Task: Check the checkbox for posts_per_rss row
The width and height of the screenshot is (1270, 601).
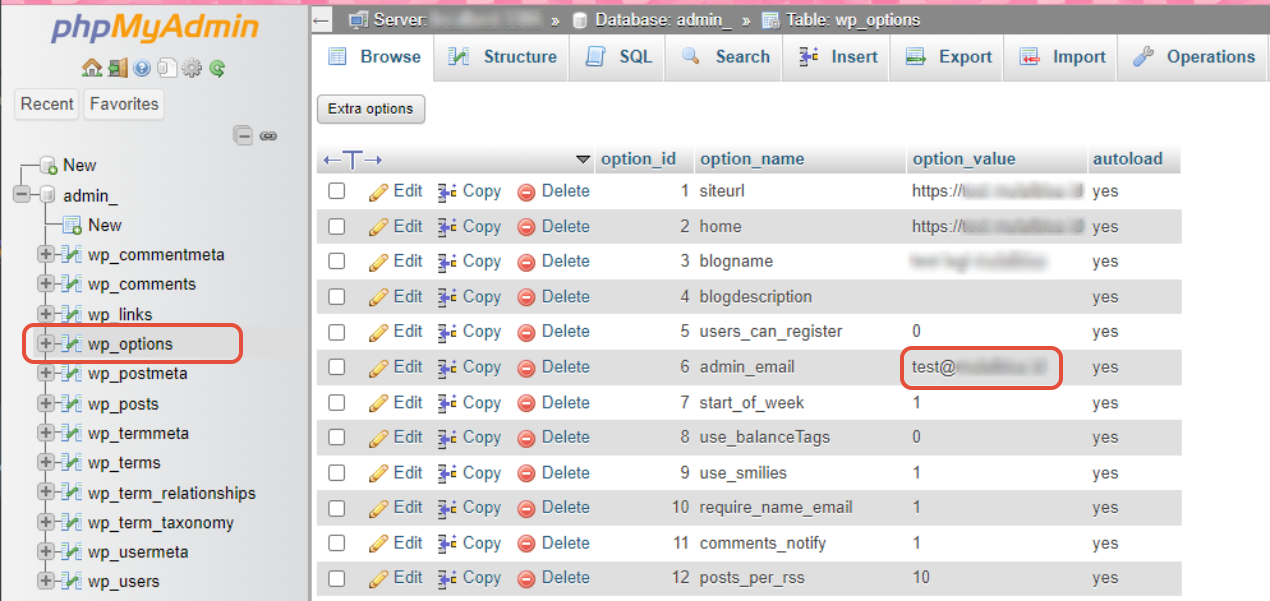Action: pos(337,578)
